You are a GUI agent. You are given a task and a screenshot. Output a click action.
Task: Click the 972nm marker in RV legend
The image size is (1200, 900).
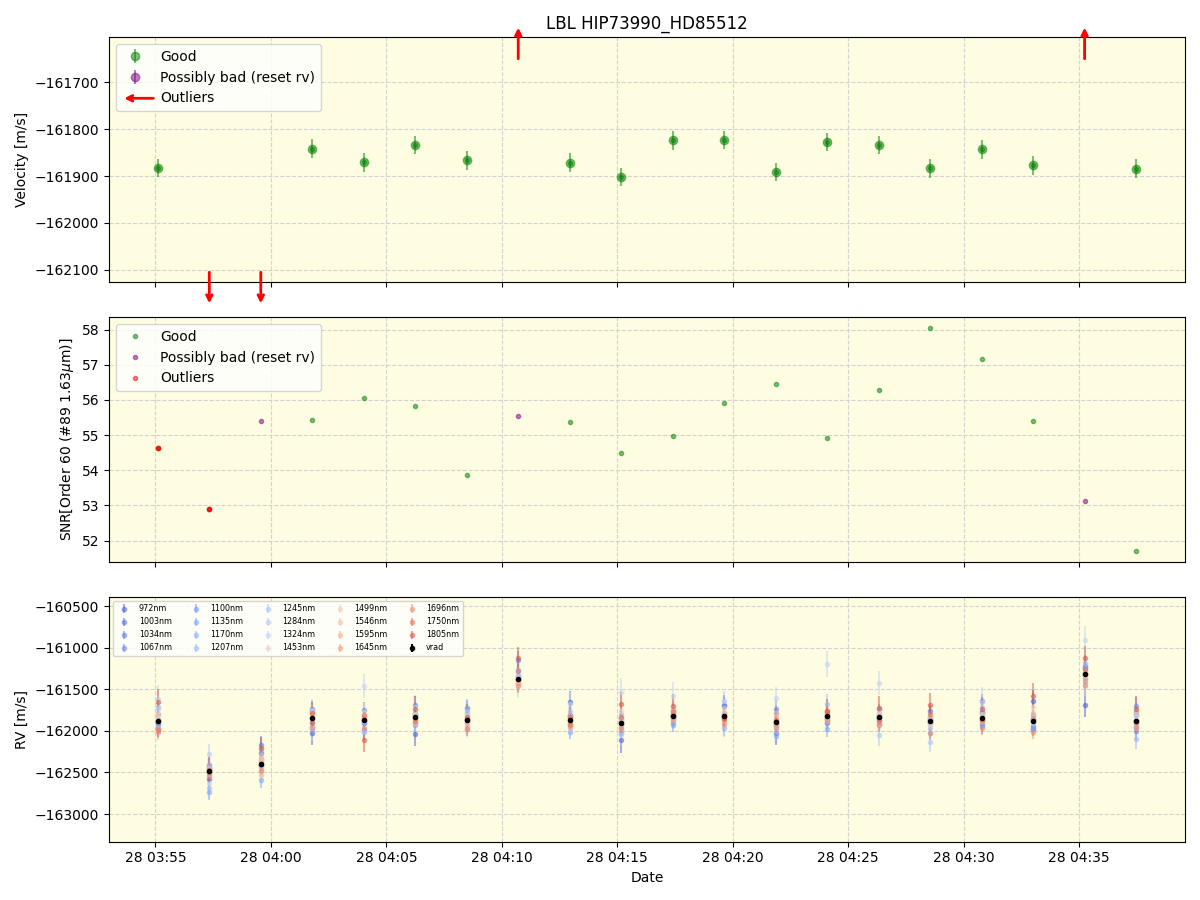coord(124,608)
